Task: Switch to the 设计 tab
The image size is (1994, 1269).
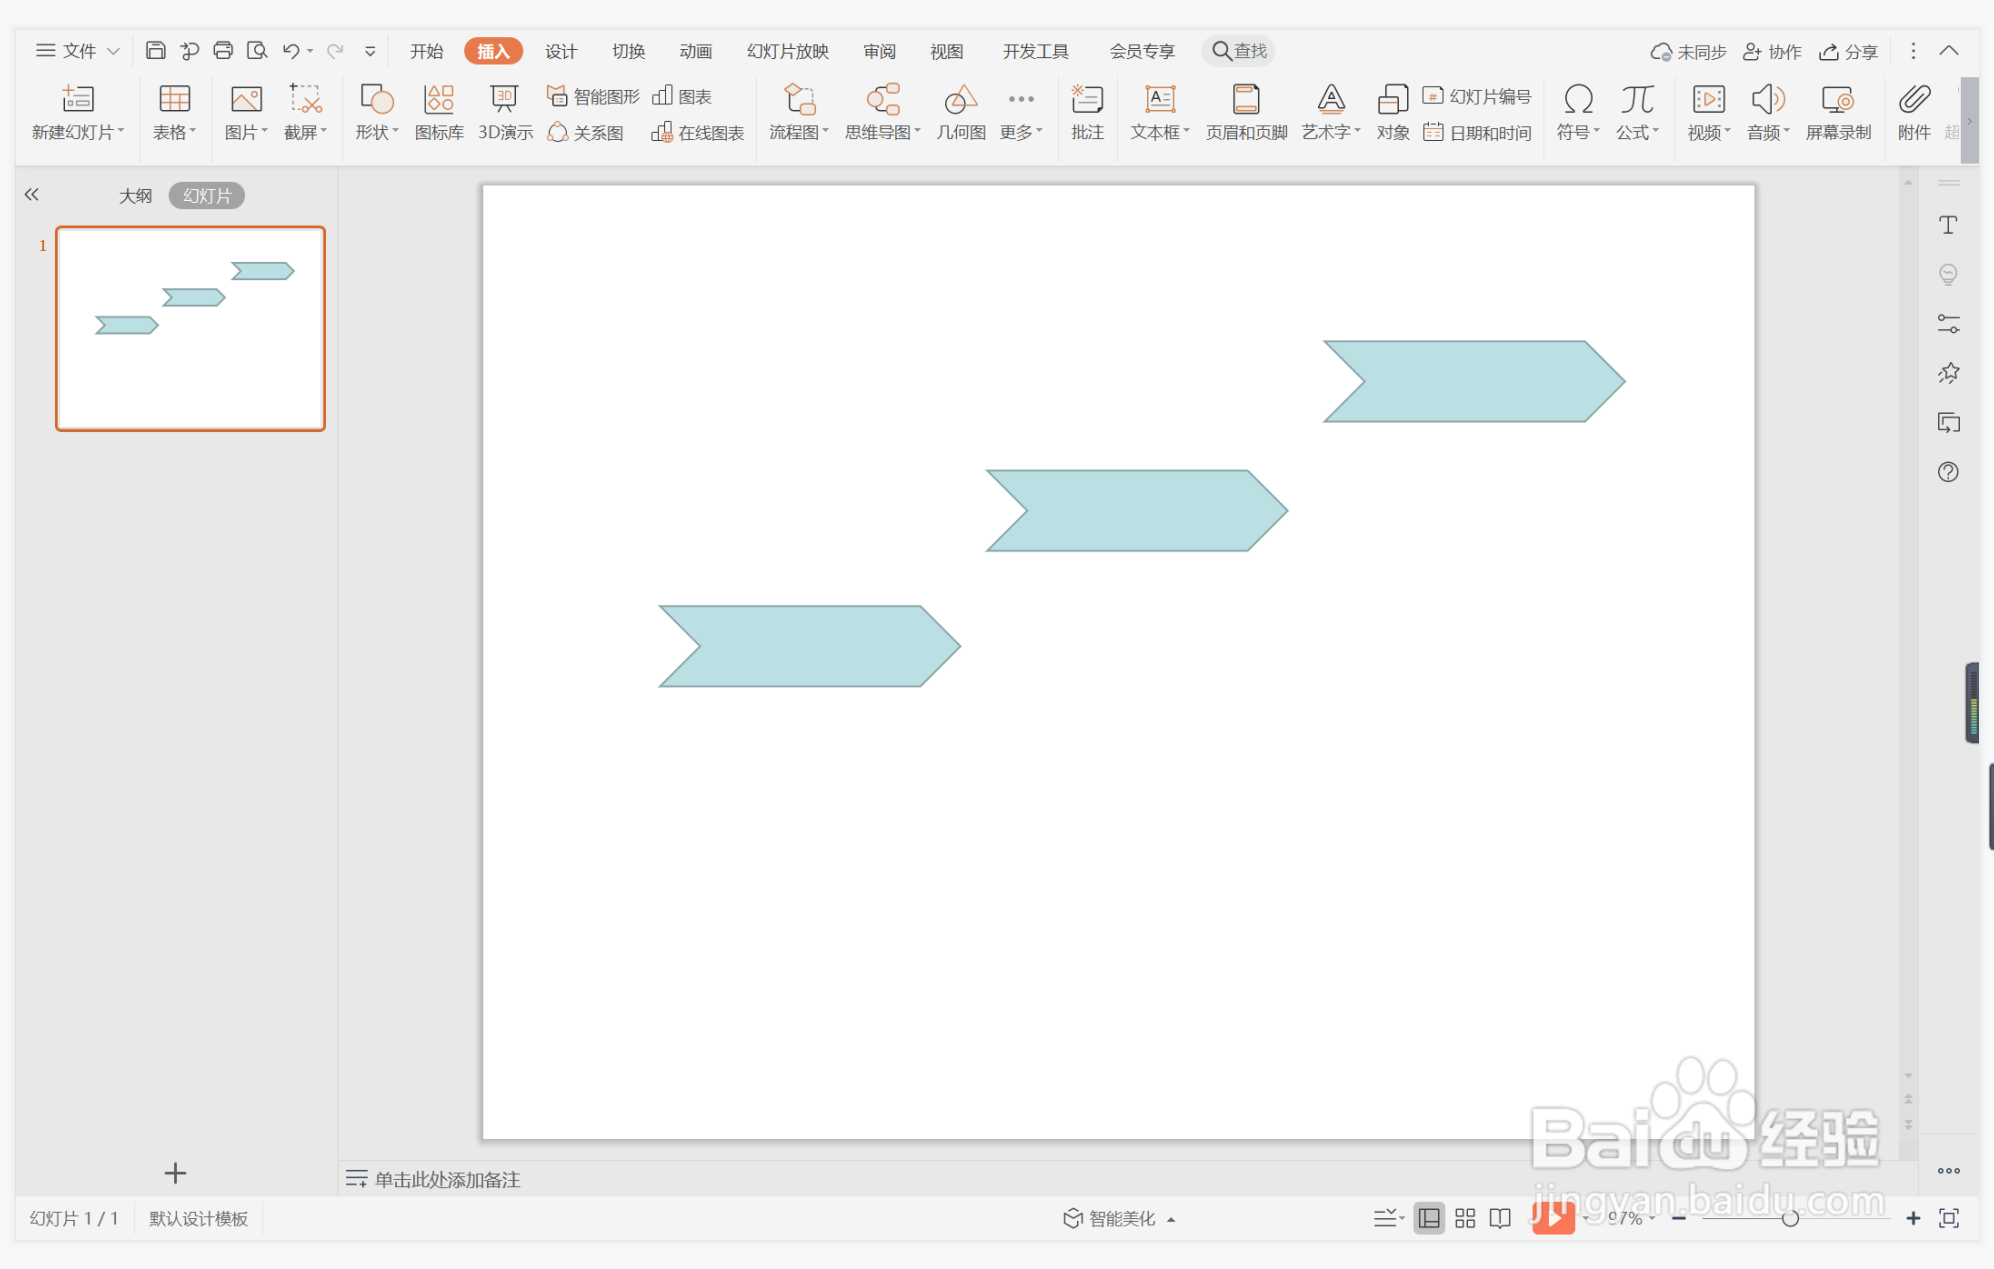Action: click(x=561, y=51)
